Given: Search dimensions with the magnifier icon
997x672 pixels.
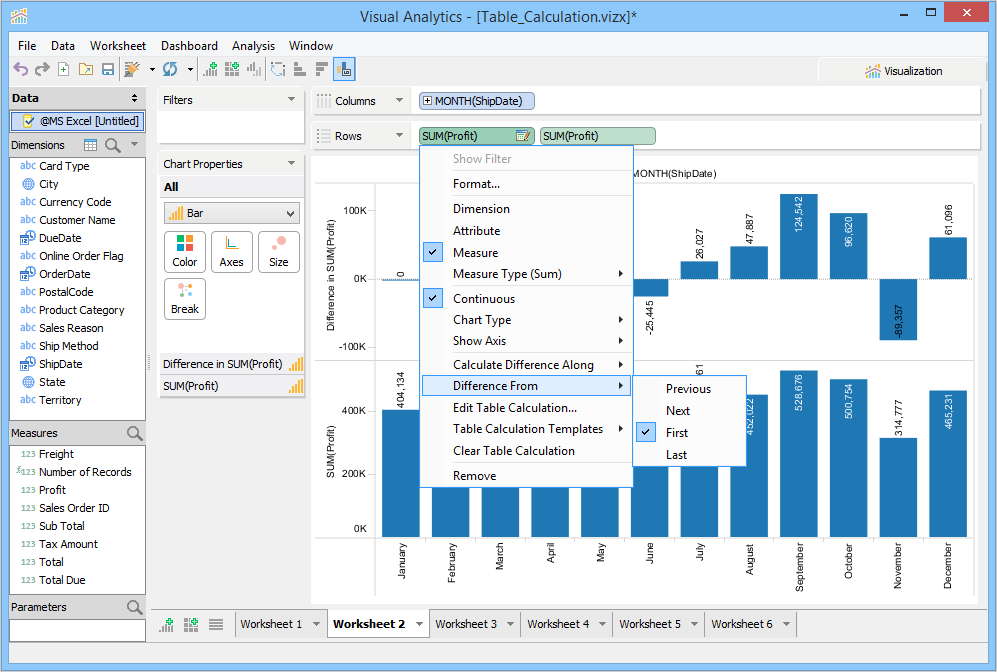Looking at the screenshot, I should 113,145.
